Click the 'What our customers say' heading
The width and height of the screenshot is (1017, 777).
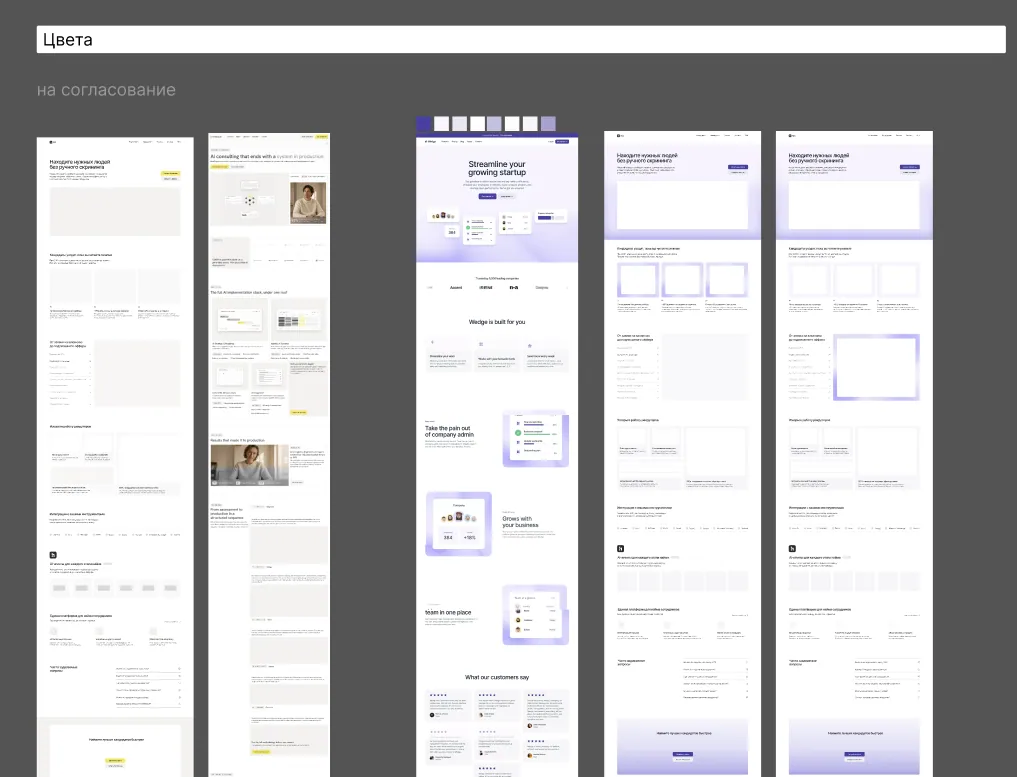pyautogui.click(x=497, y=677)
